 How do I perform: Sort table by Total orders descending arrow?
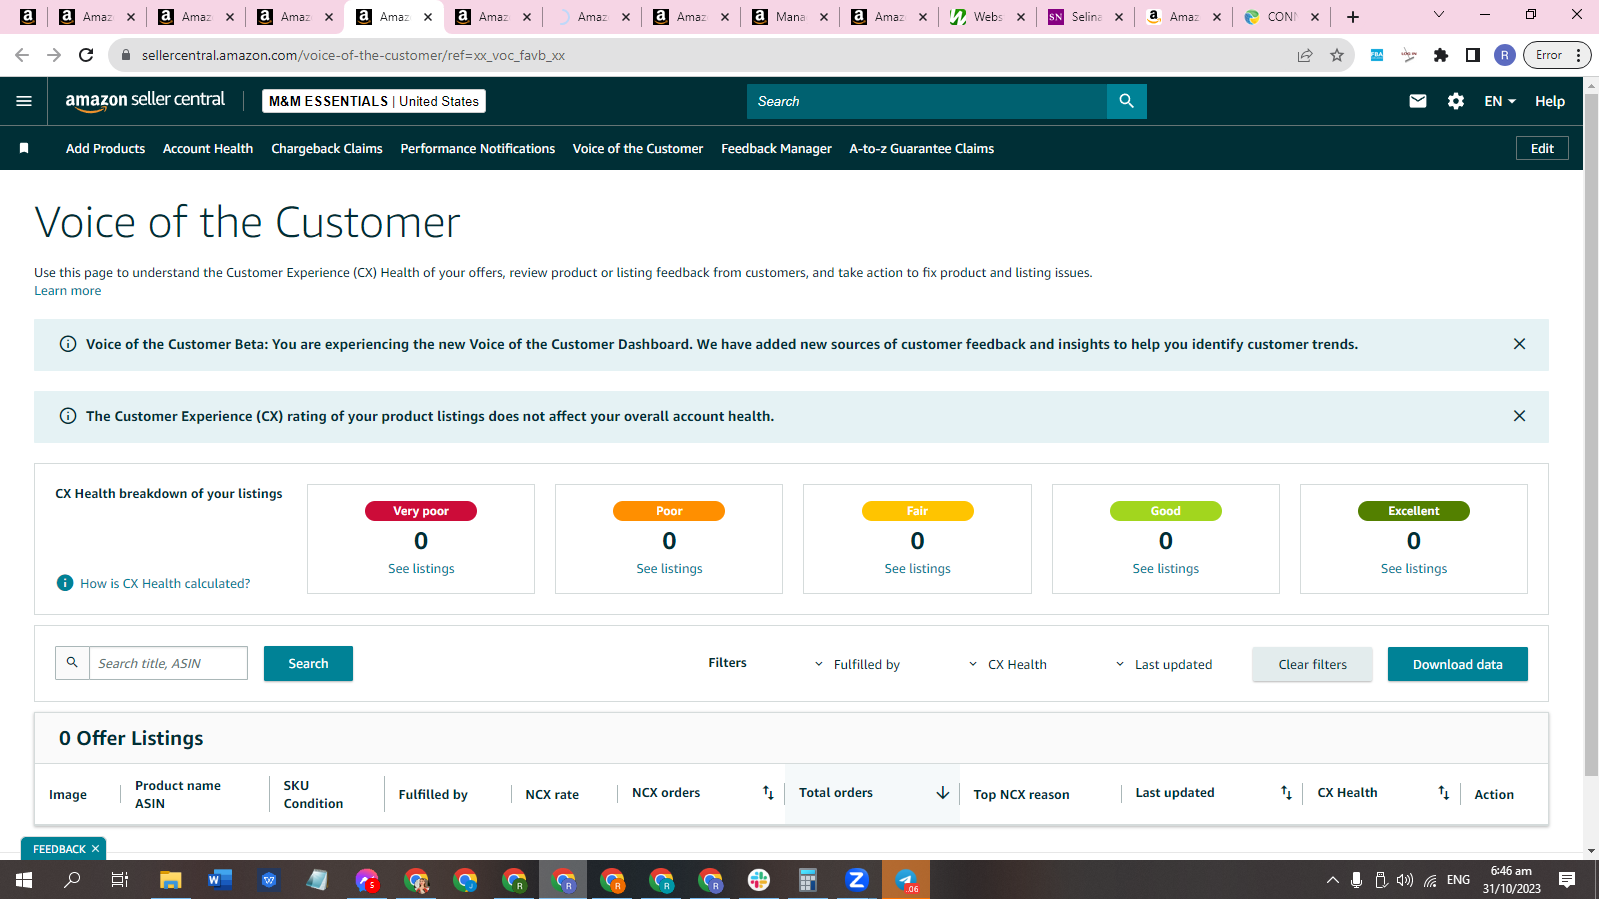(942, 793)
